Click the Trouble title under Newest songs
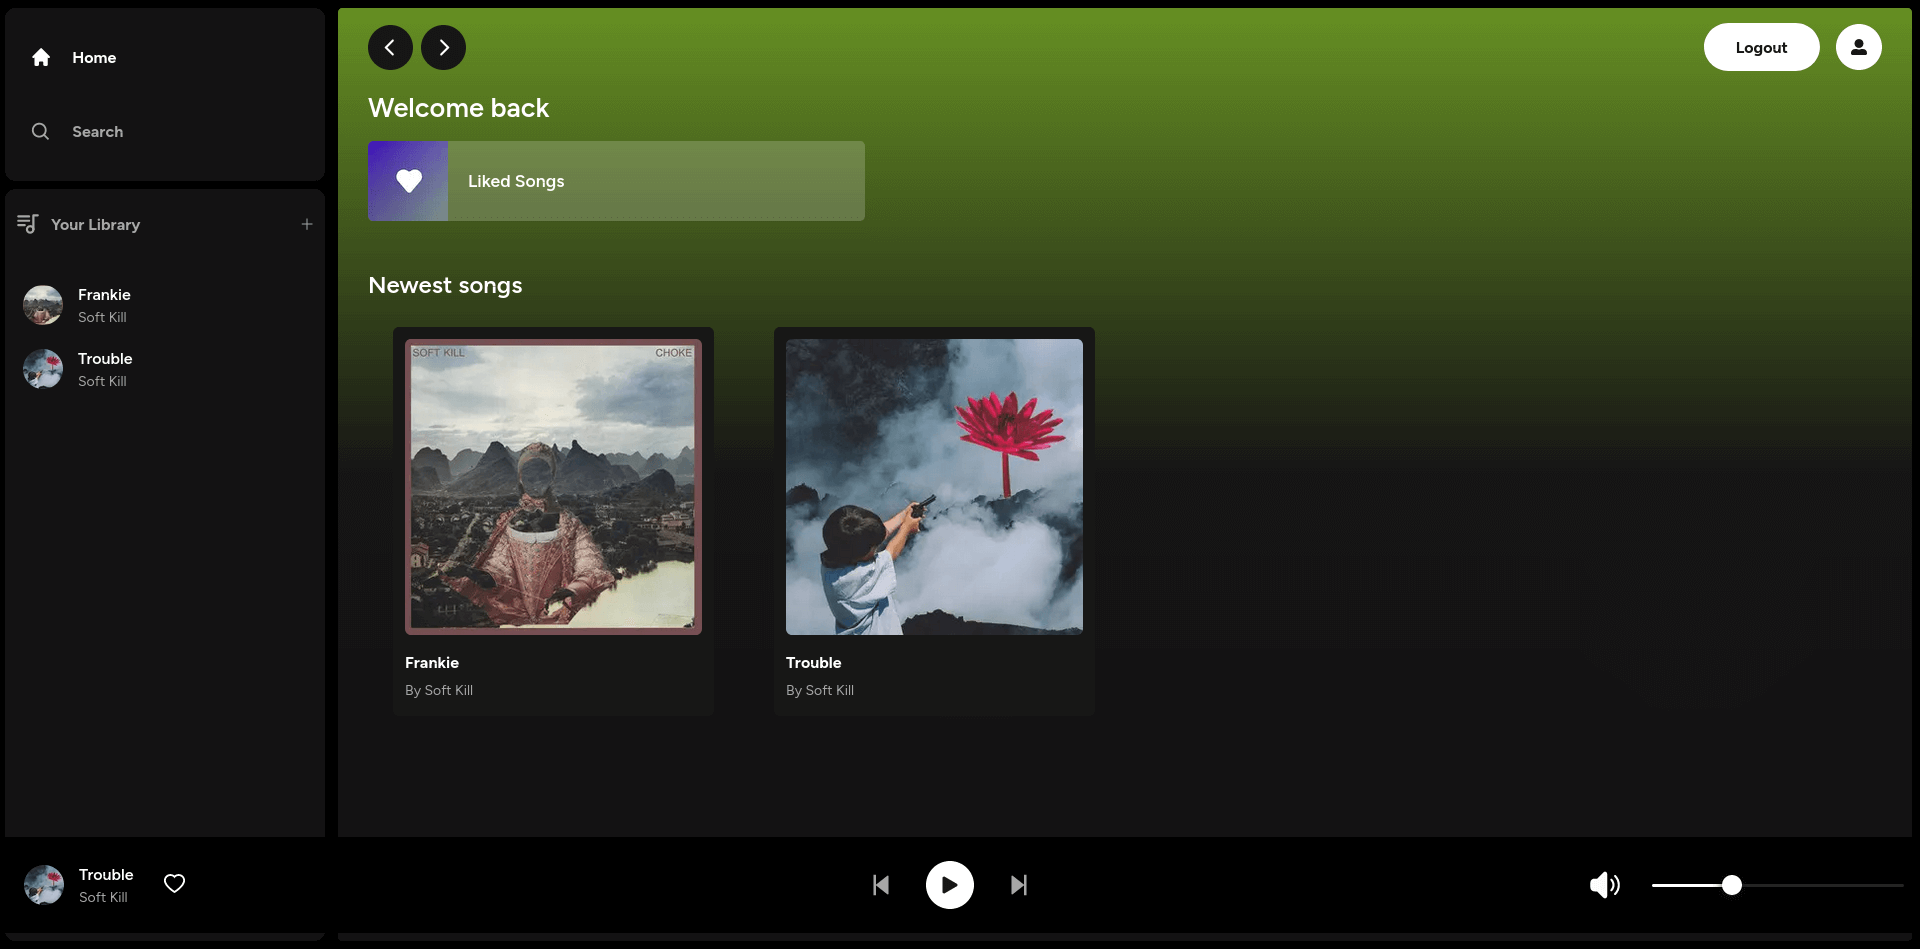The height and width of the screenshot is (949, 1920). coord(814,663)
